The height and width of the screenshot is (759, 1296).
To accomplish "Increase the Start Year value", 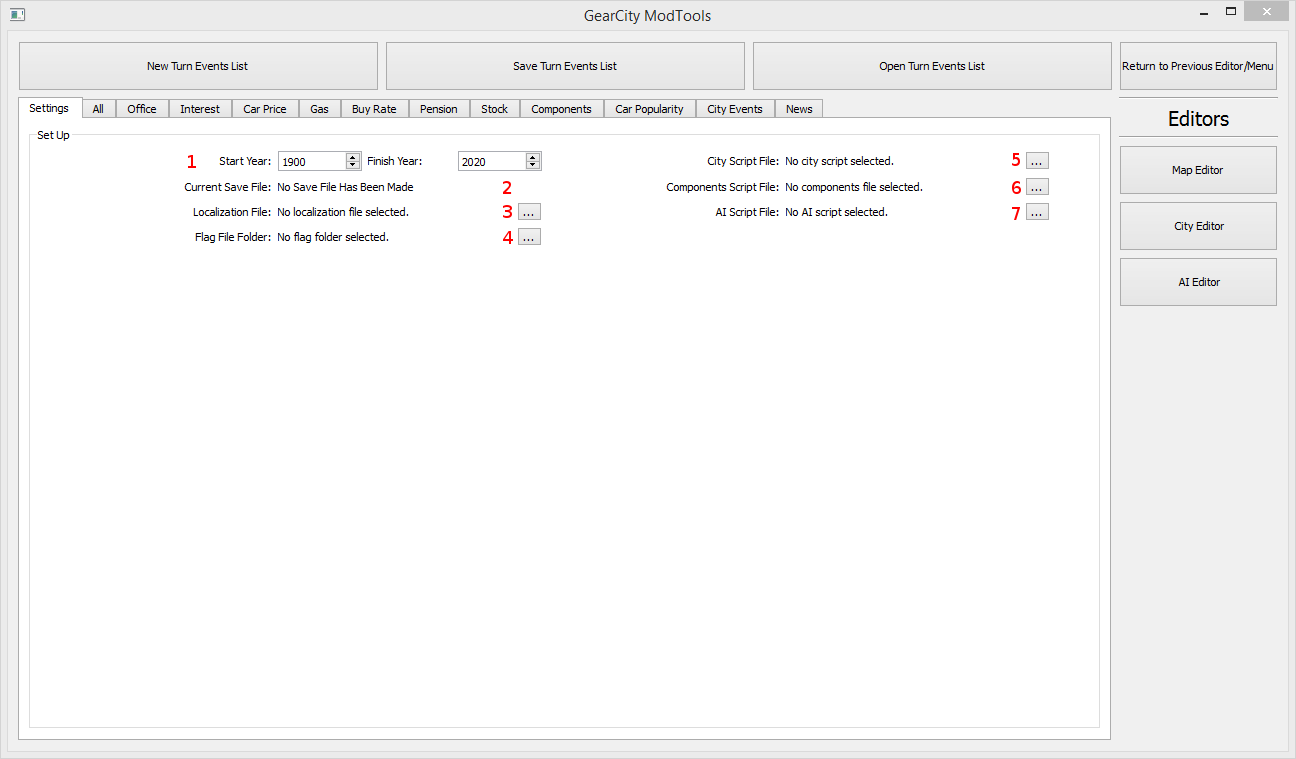I will 352,157.
